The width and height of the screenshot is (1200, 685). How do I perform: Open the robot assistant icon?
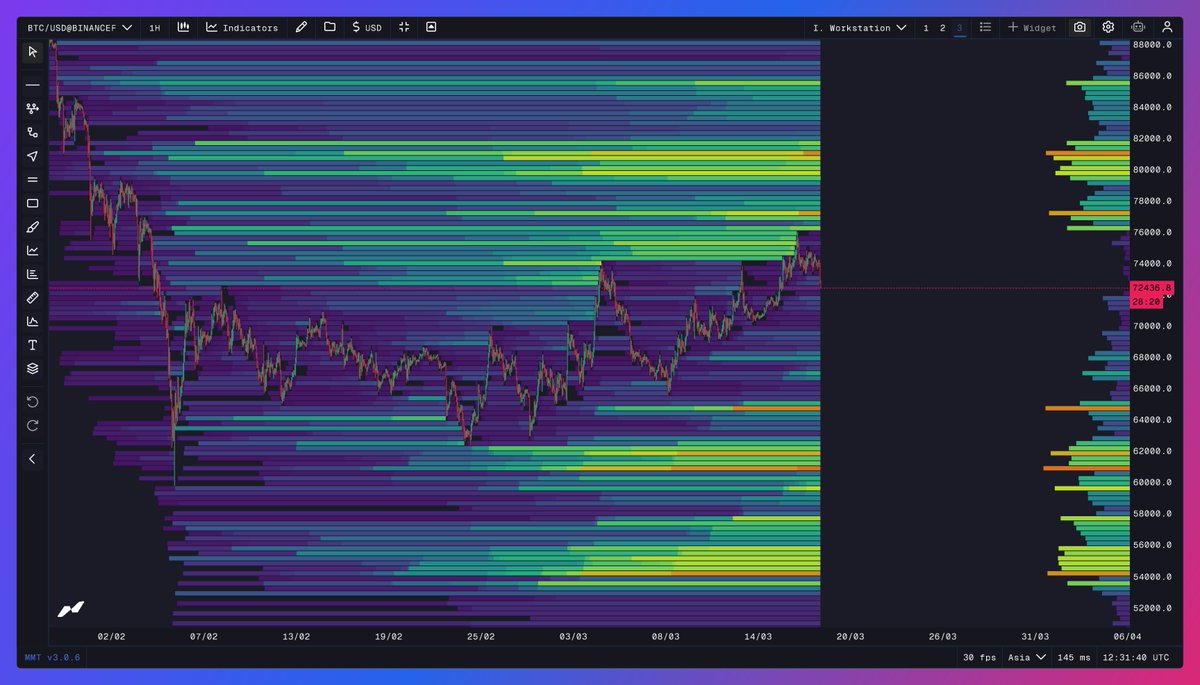1138,28
